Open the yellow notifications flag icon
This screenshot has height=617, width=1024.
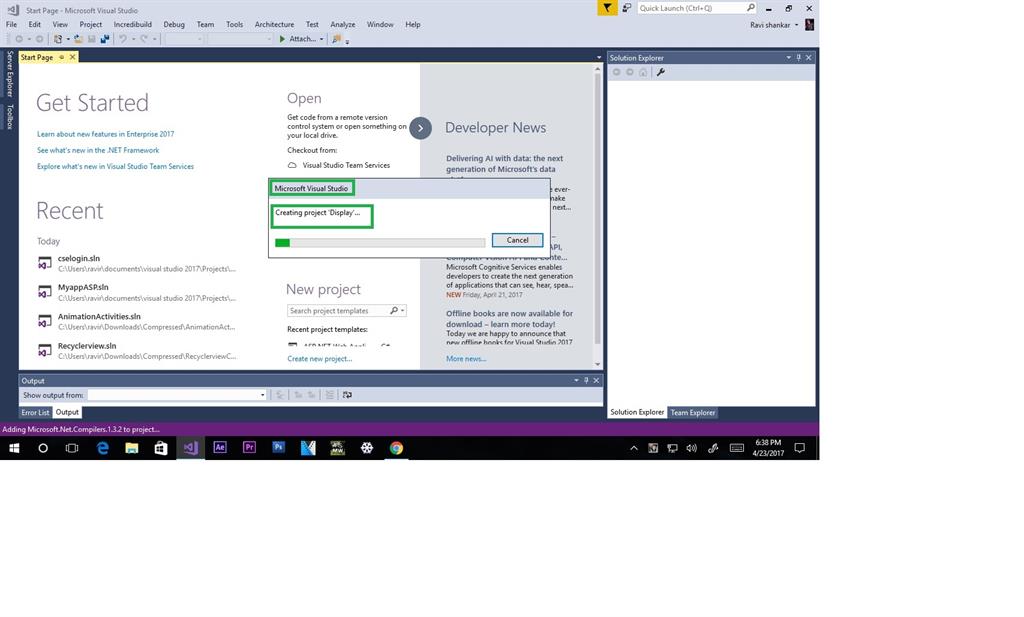[607, 8]
